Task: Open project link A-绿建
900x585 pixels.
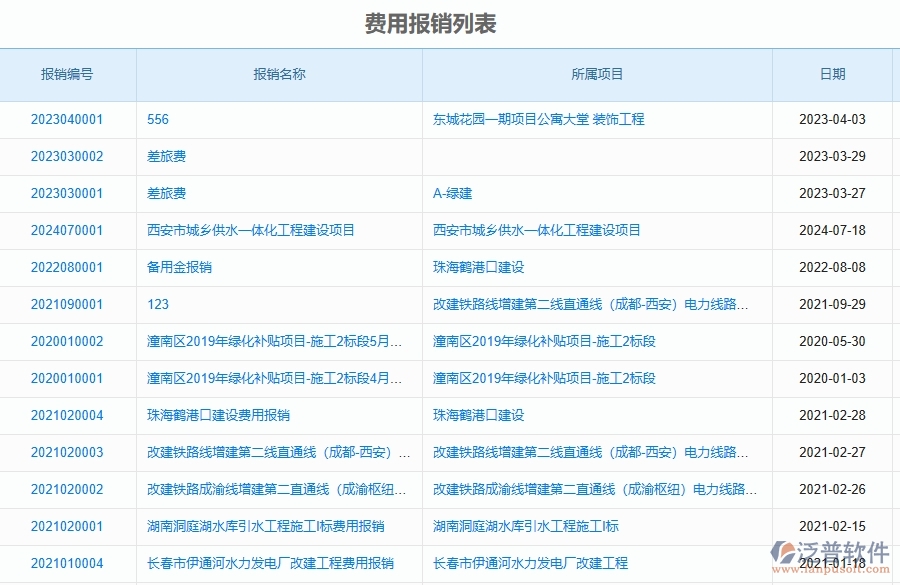Action: click(x=447, y=194)
